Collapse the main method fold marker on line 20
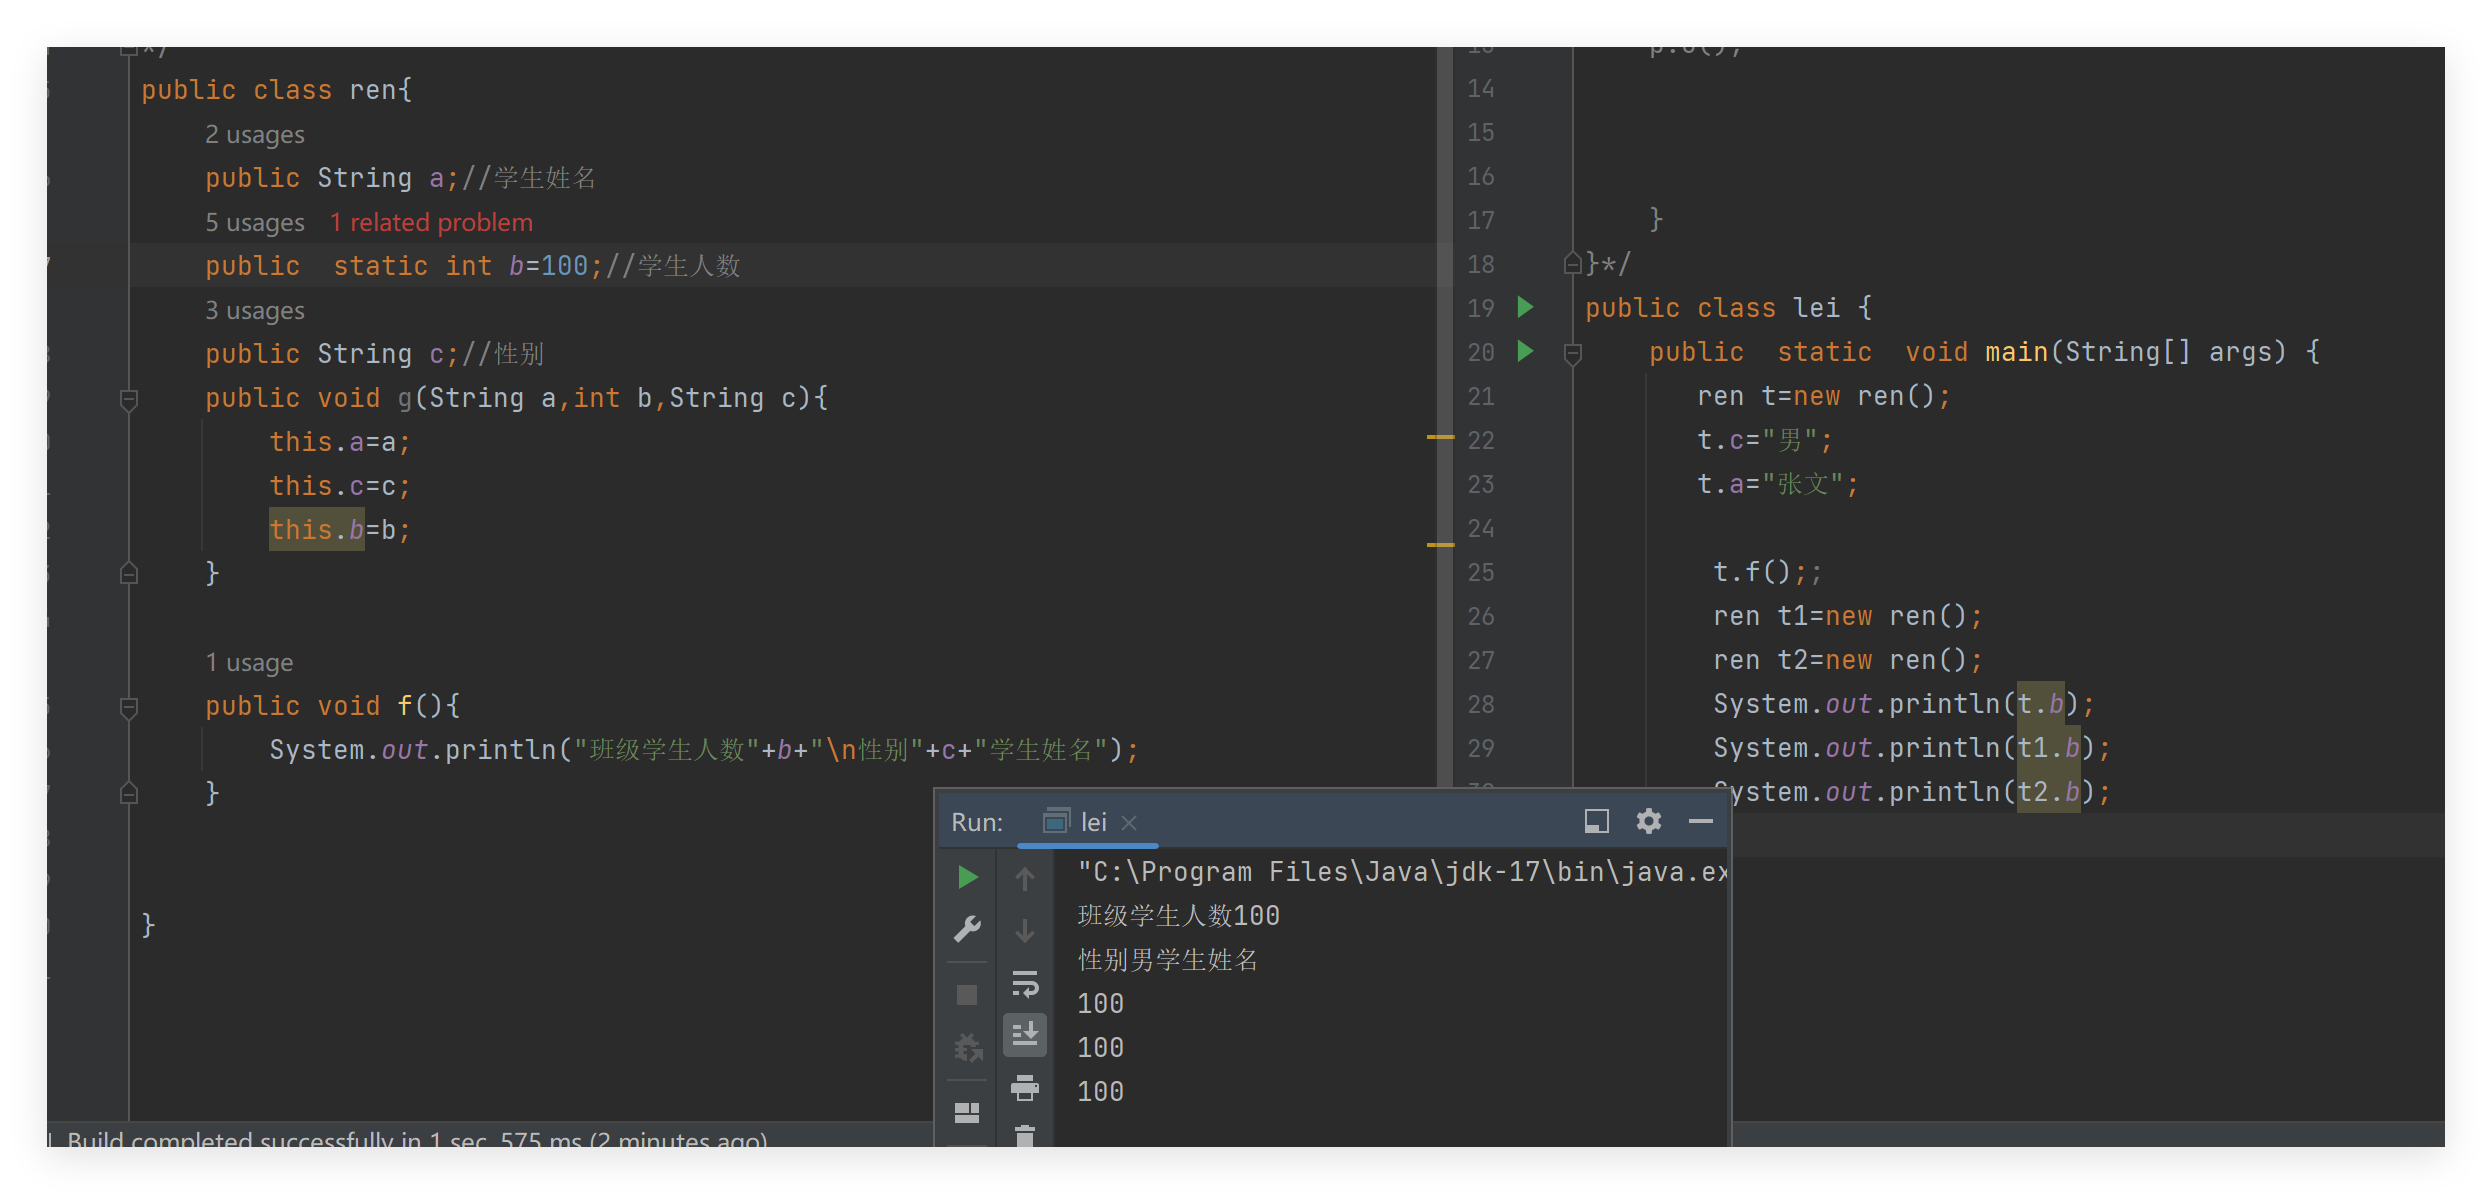This screenshot has height=1194, width=2492. [1572, 353]
